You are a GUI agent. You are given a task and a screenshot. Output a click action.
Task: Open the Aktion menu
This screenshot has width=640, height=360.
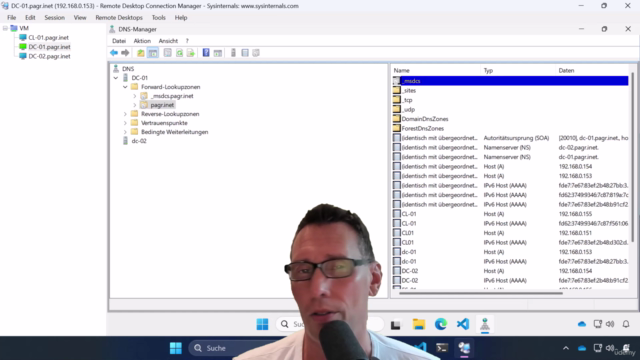(x=142, y=41)
